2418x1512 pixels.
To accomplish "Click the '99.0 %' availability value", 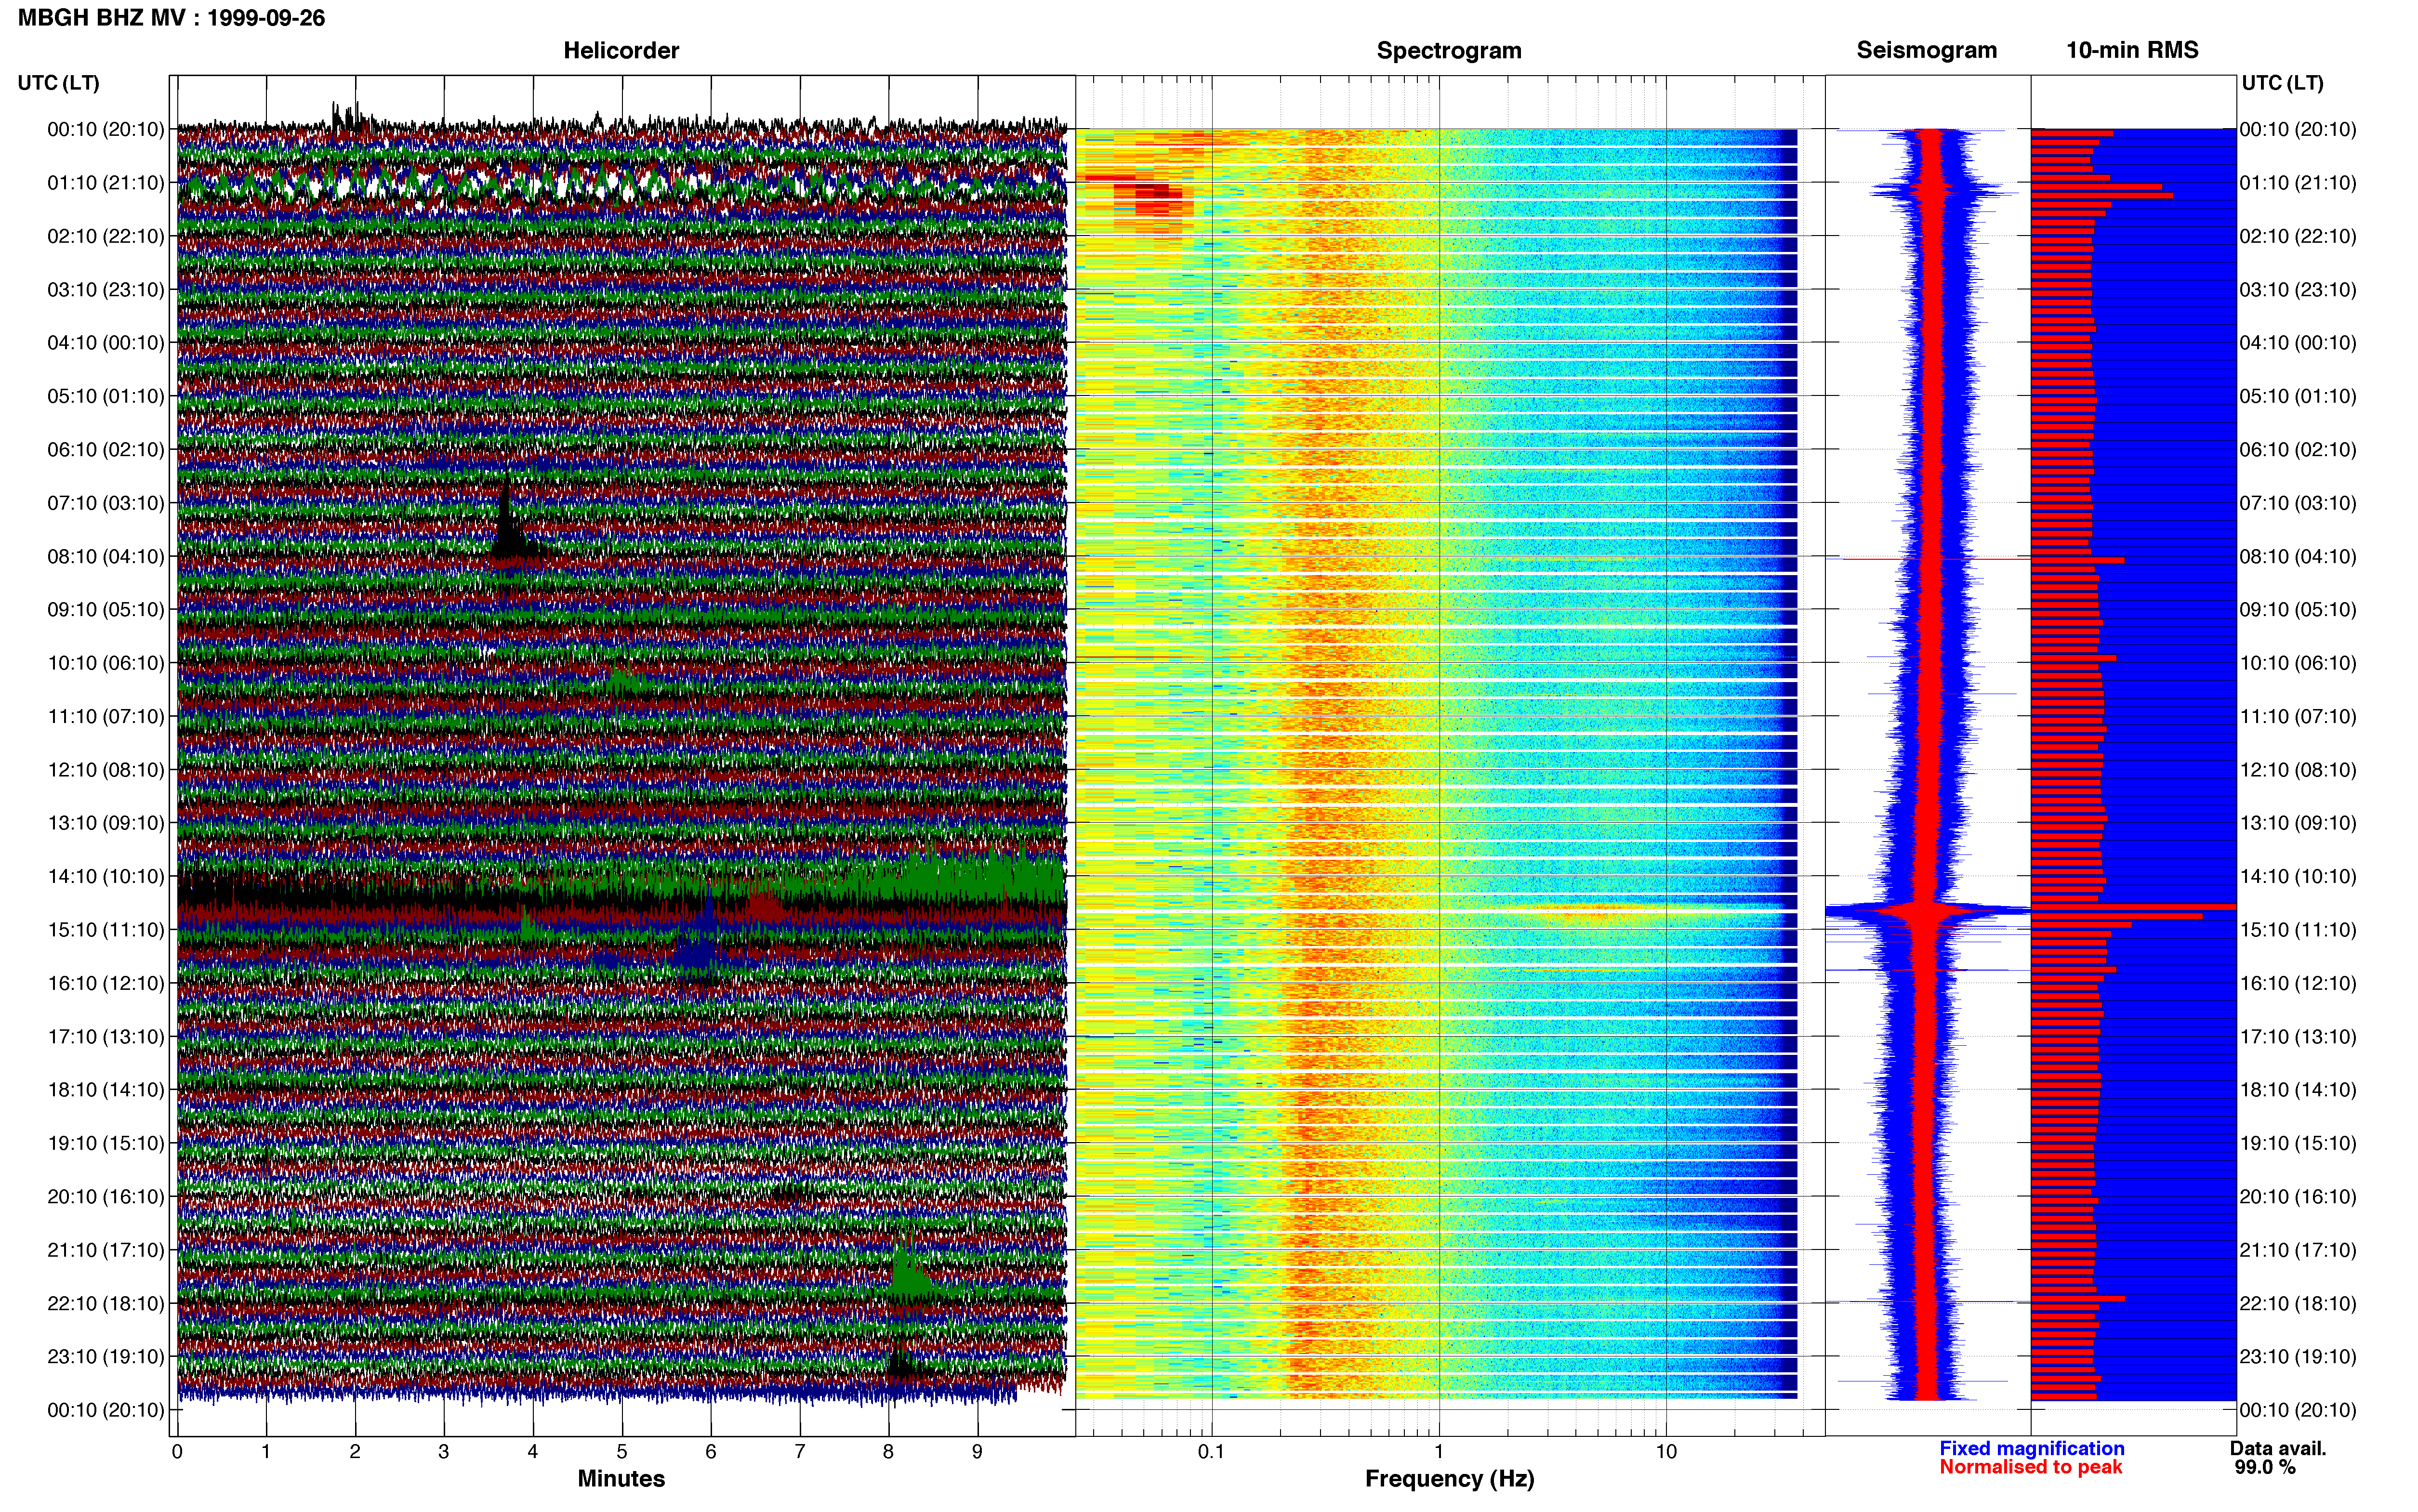I will tap(2265, 1467).
